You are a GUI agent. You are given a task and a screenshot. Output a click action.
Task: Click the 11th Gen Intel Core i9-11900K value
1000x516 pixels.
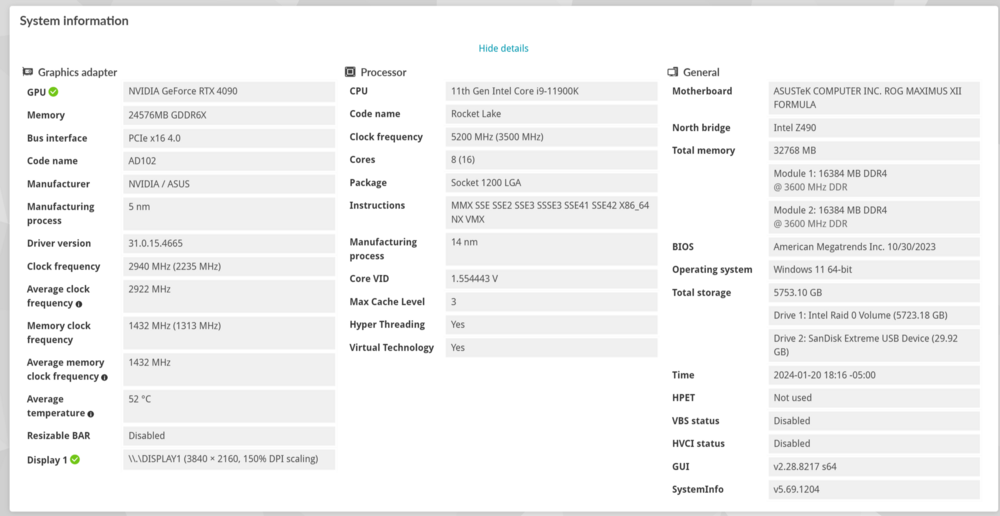pos(514,91)
